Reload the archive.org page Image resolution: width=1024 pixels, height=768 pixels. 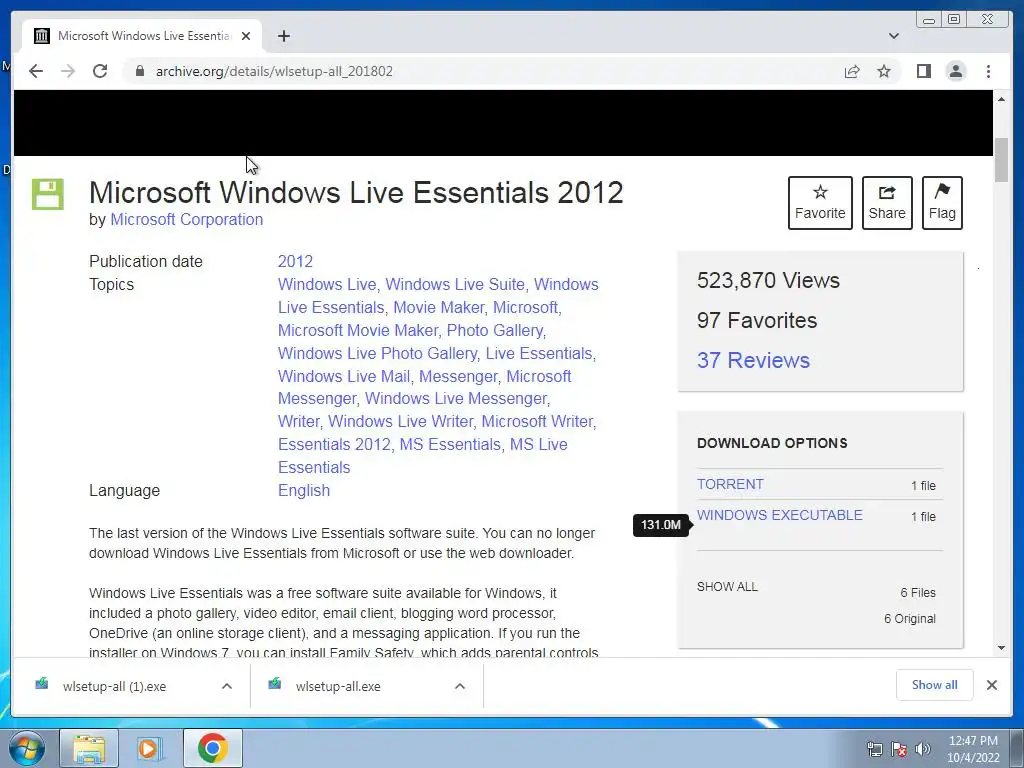(x=100, y=71)
